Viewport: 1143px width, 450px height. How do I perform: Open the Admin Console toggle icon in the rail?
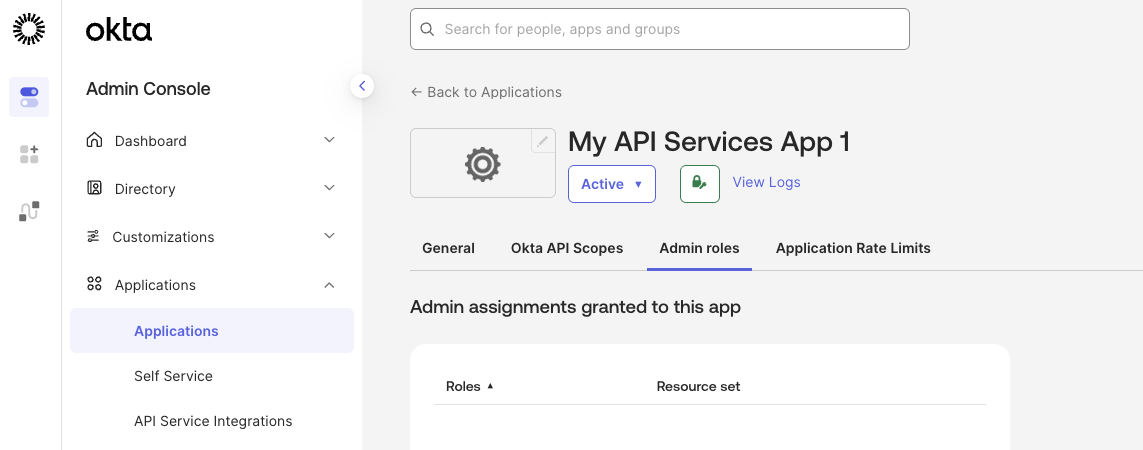pos(29,97)
